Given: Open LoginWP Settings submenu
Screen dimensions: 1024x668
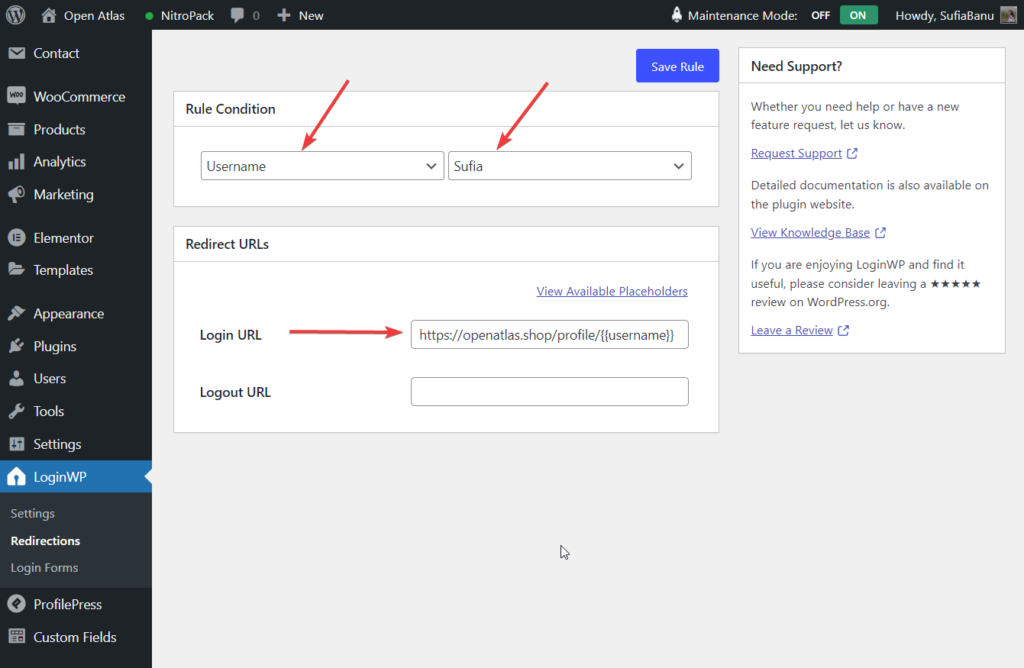Looking at the screenshot, I should coord(33,513).
